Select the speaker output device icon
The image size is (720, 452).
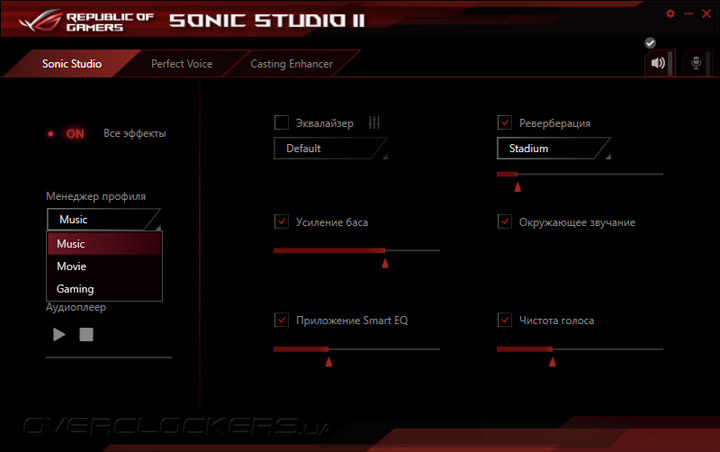[x=658, y=63]
